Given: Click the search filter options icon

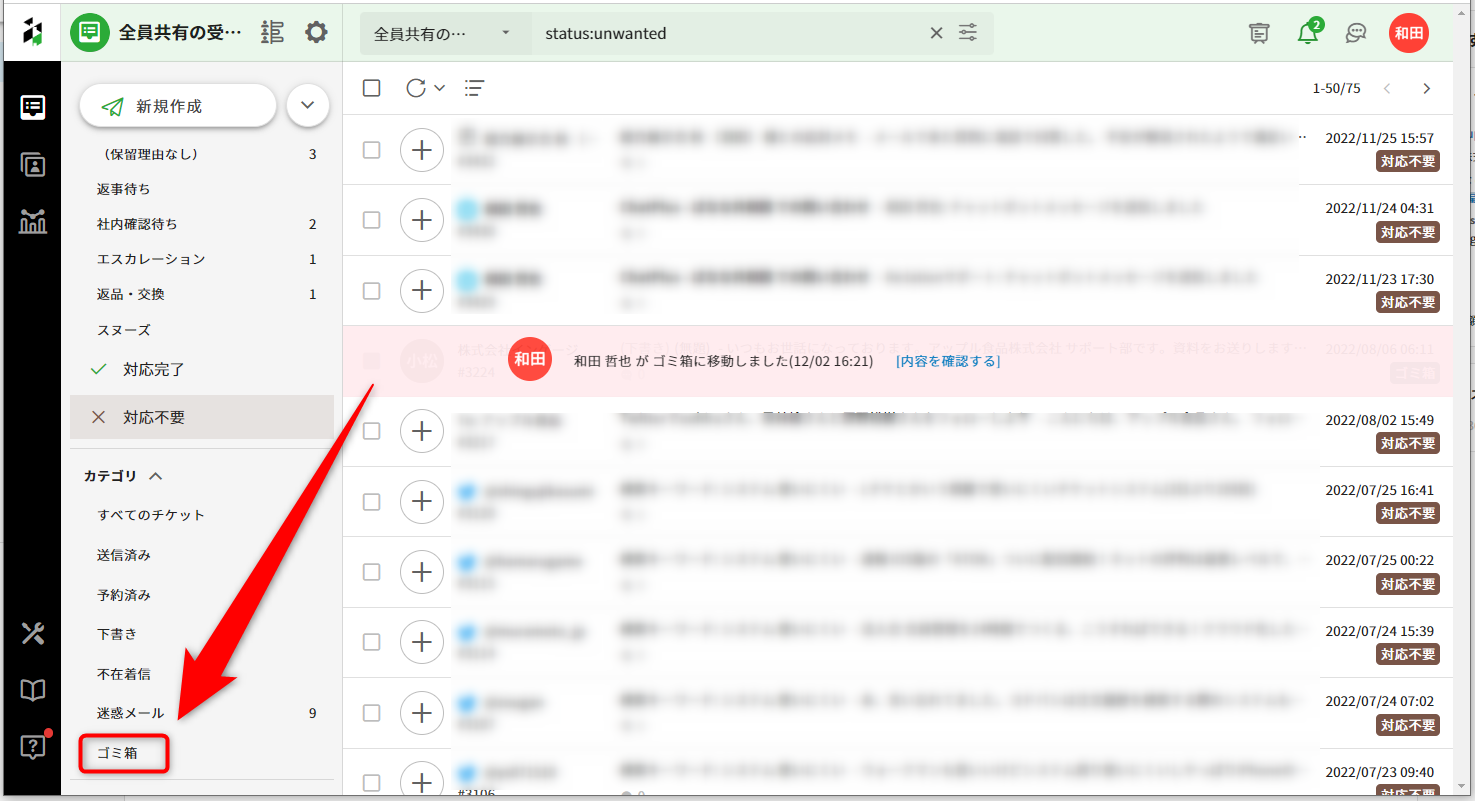Looking at the screenshot, I should (968, 33).
